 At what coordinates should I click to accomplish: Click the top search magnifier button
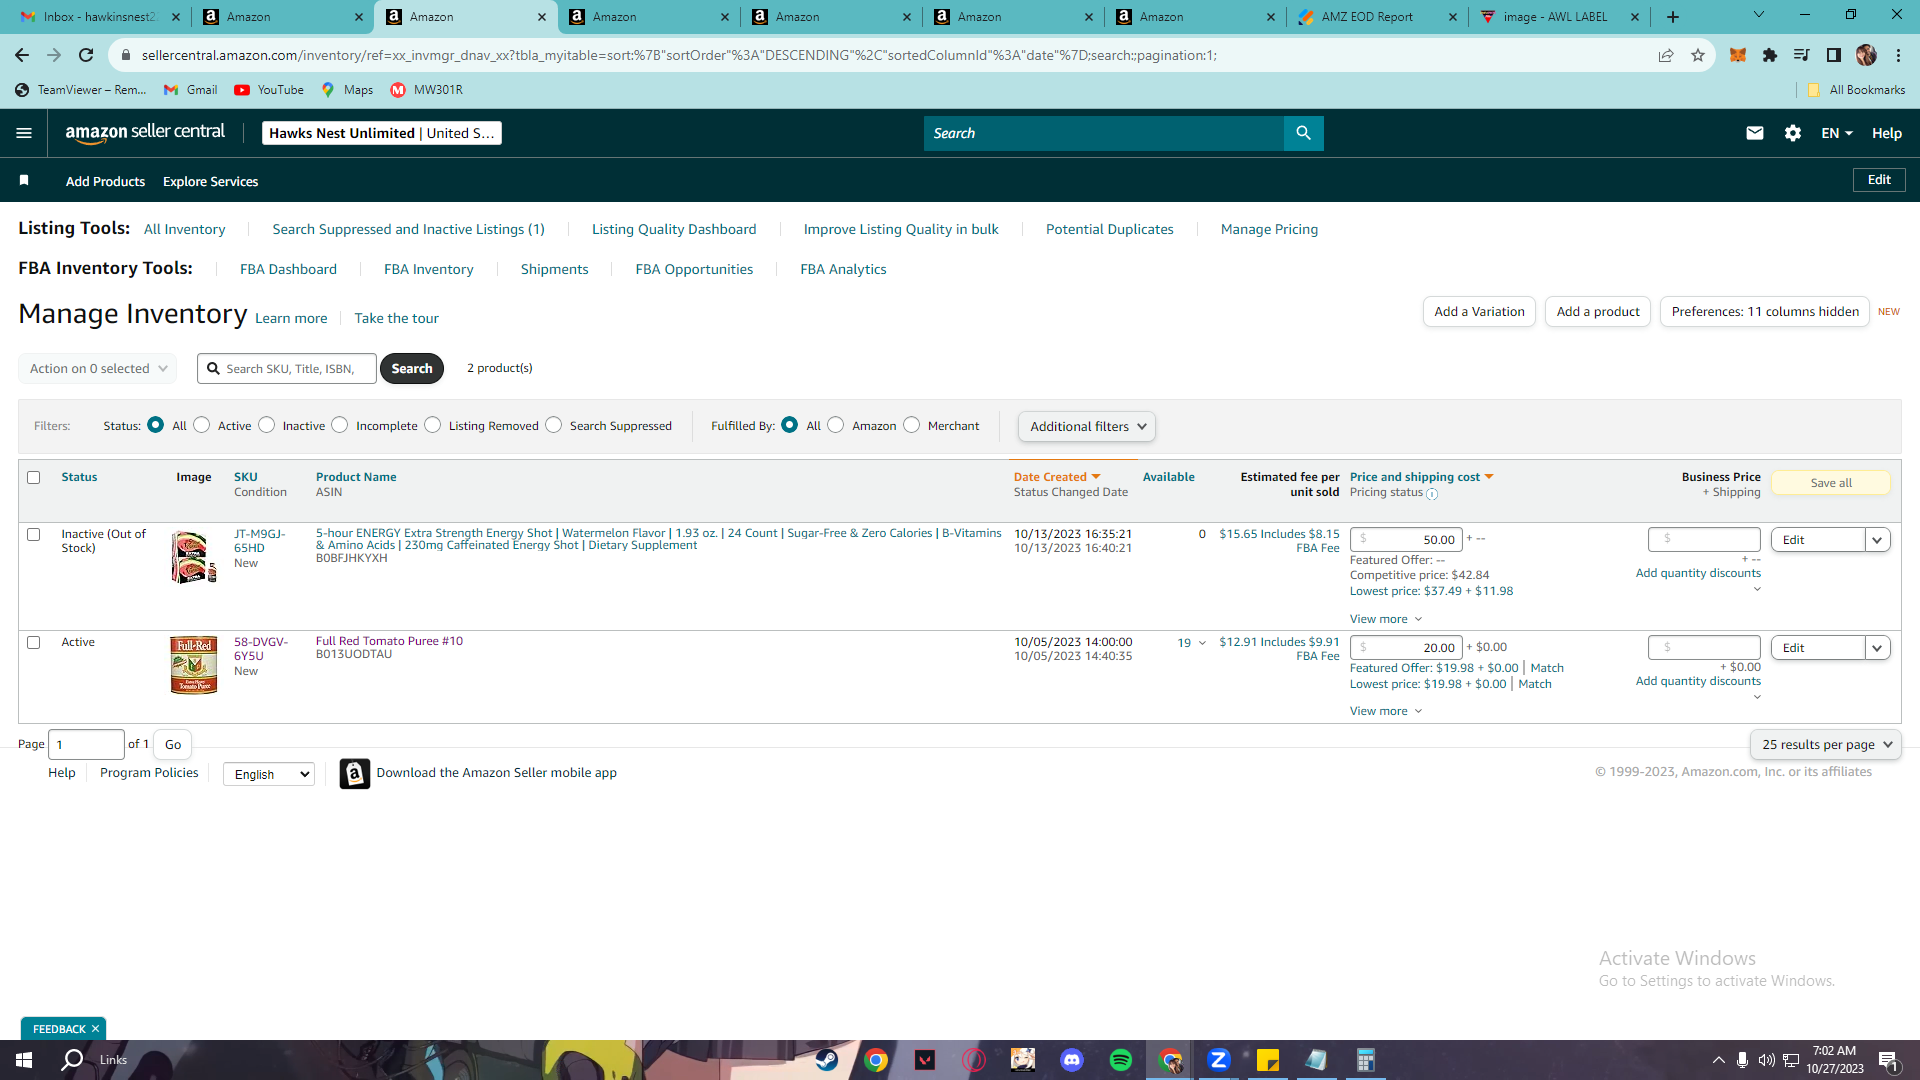[1303, 133]
